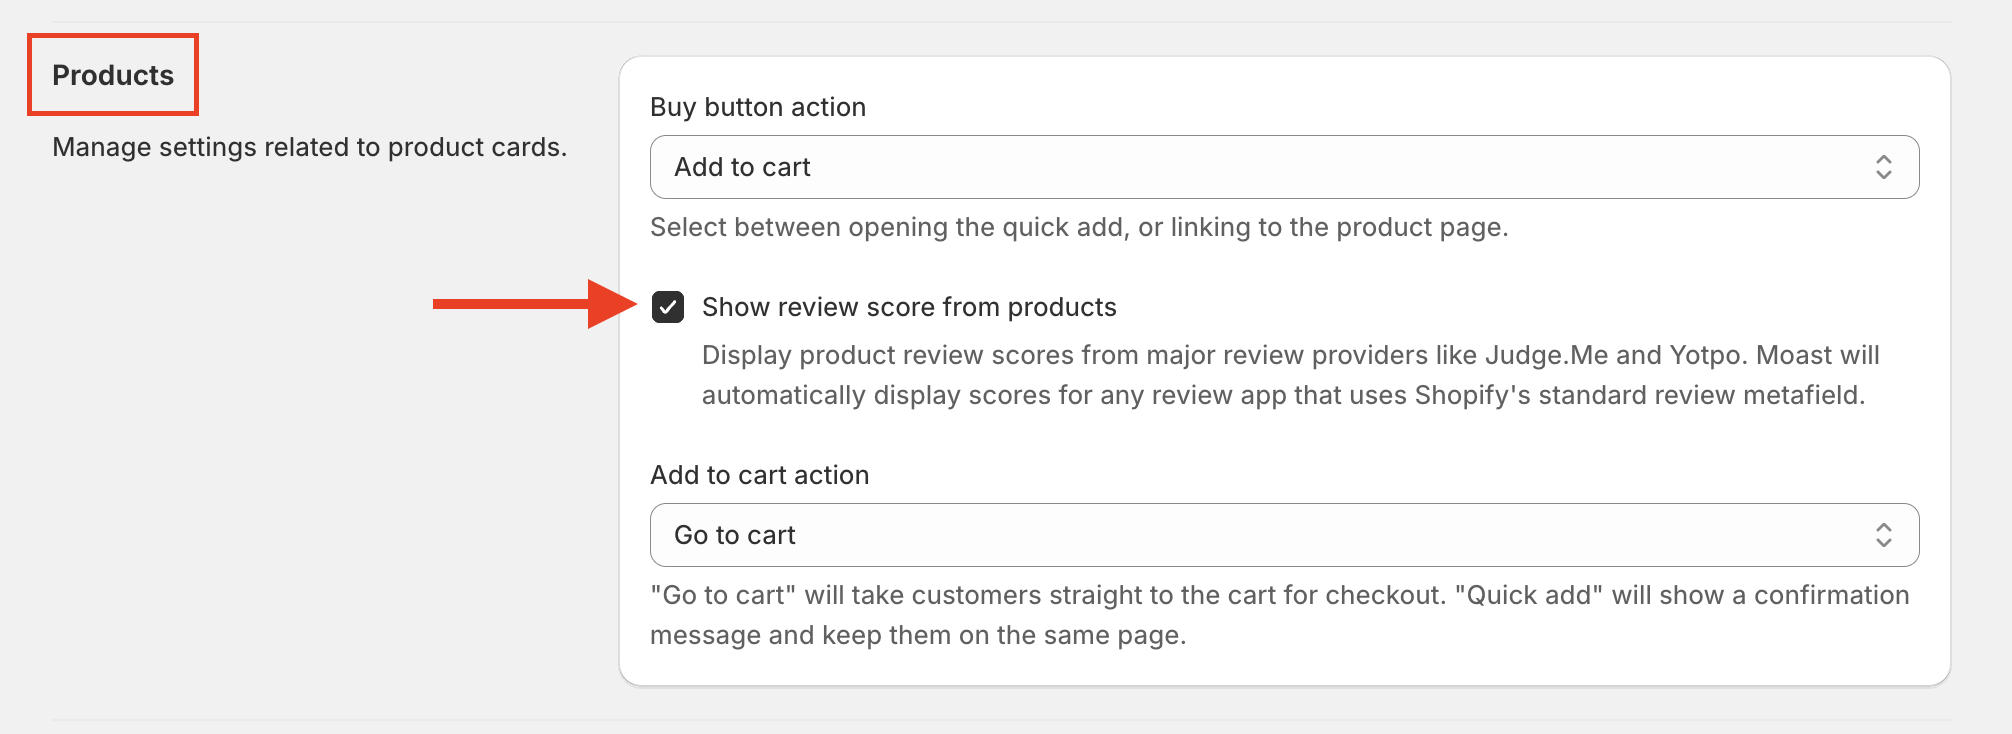
Task: Expand the Add to cart action dropdown
Action: click(x=1284, y=535)
